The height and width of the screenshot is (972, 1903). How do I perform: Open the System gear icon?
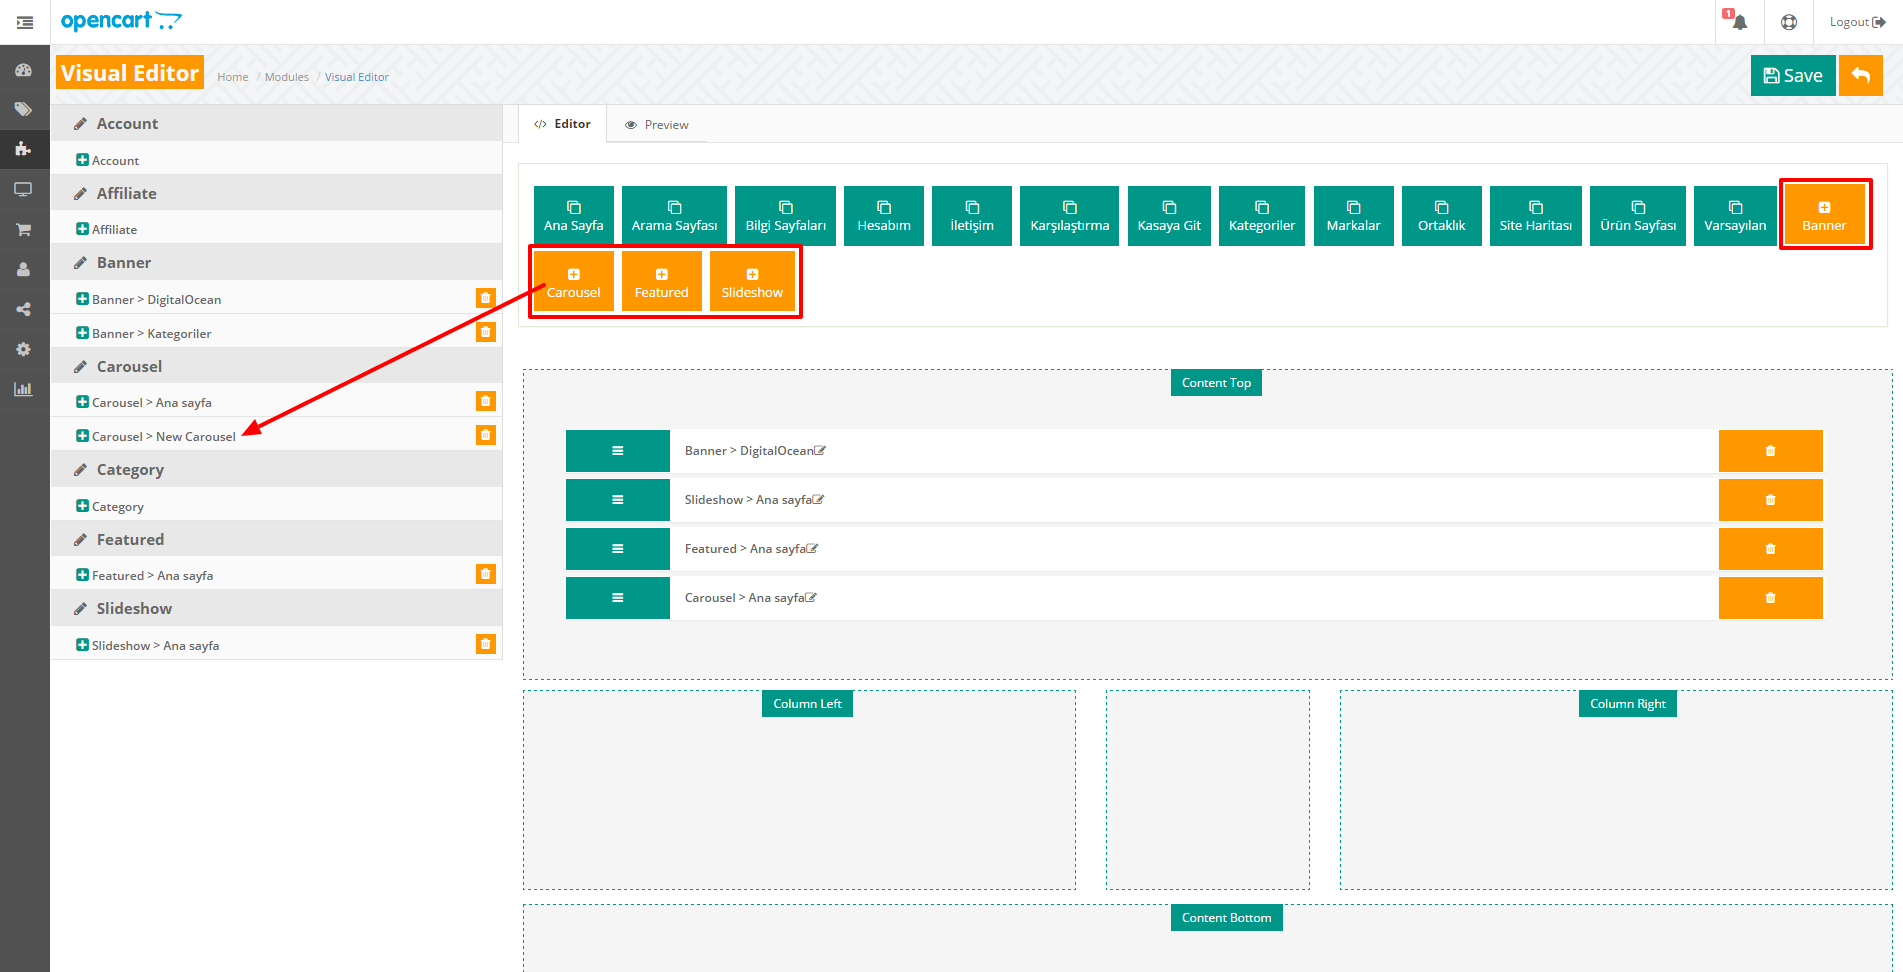[x=23, y=349]
